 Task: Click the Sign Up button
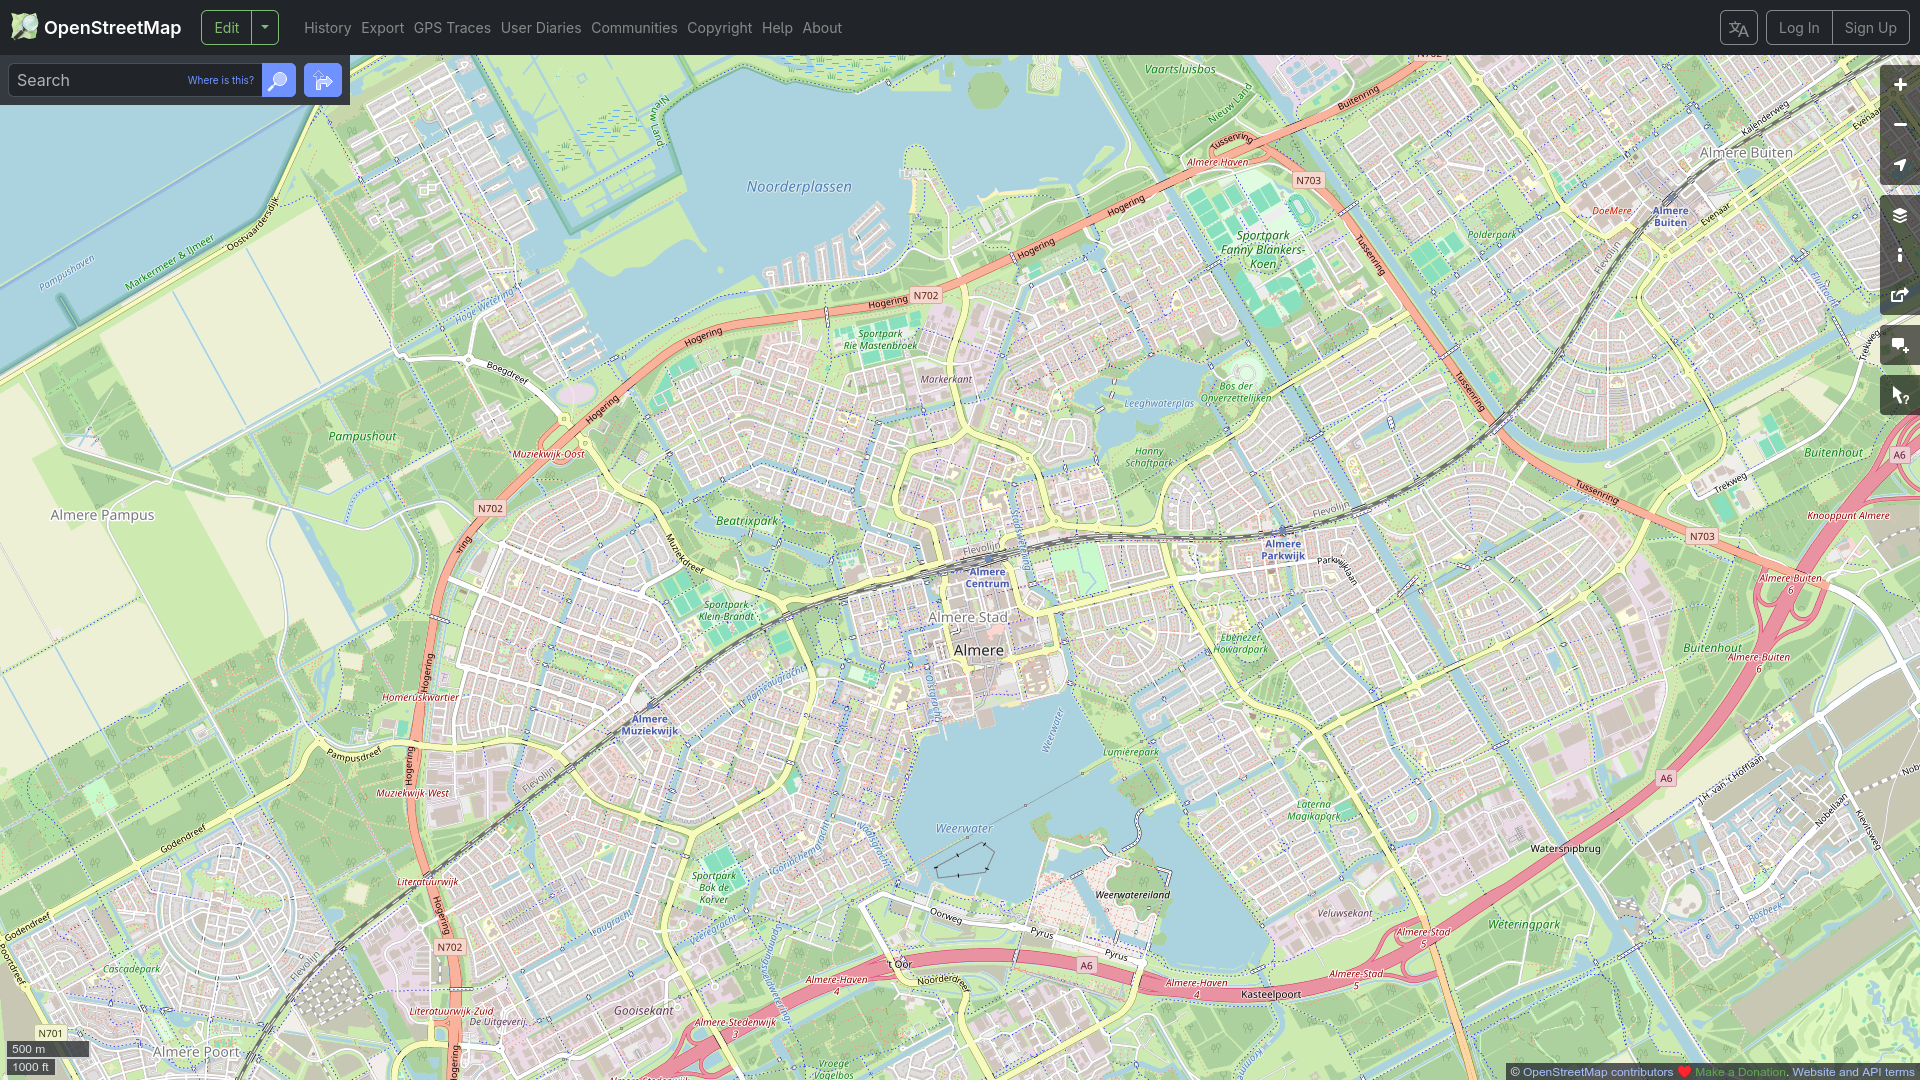1870,28
